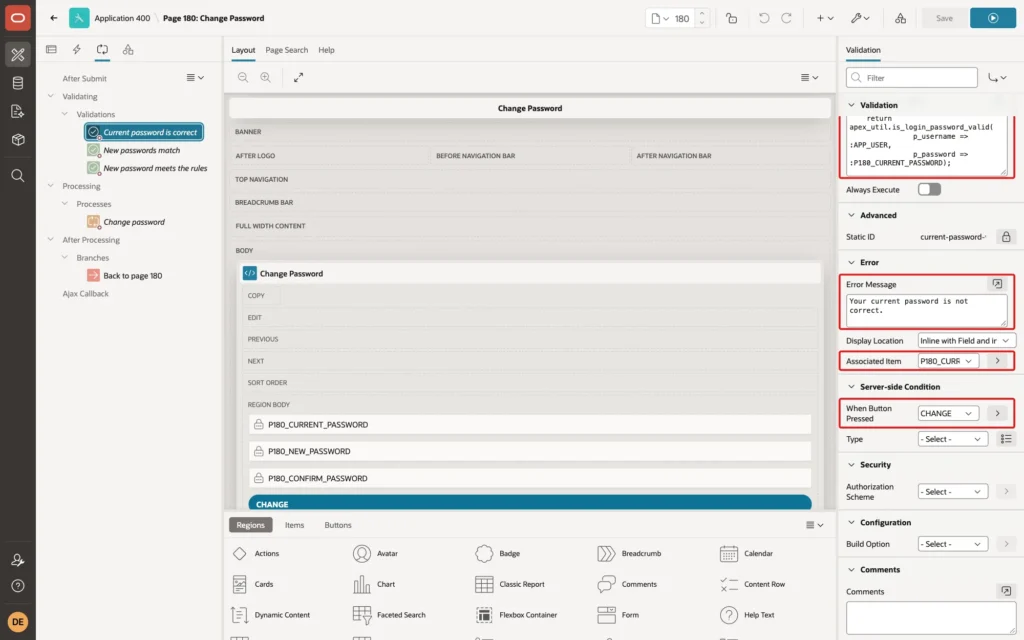Open the processing tree options menu

[195, 78]
